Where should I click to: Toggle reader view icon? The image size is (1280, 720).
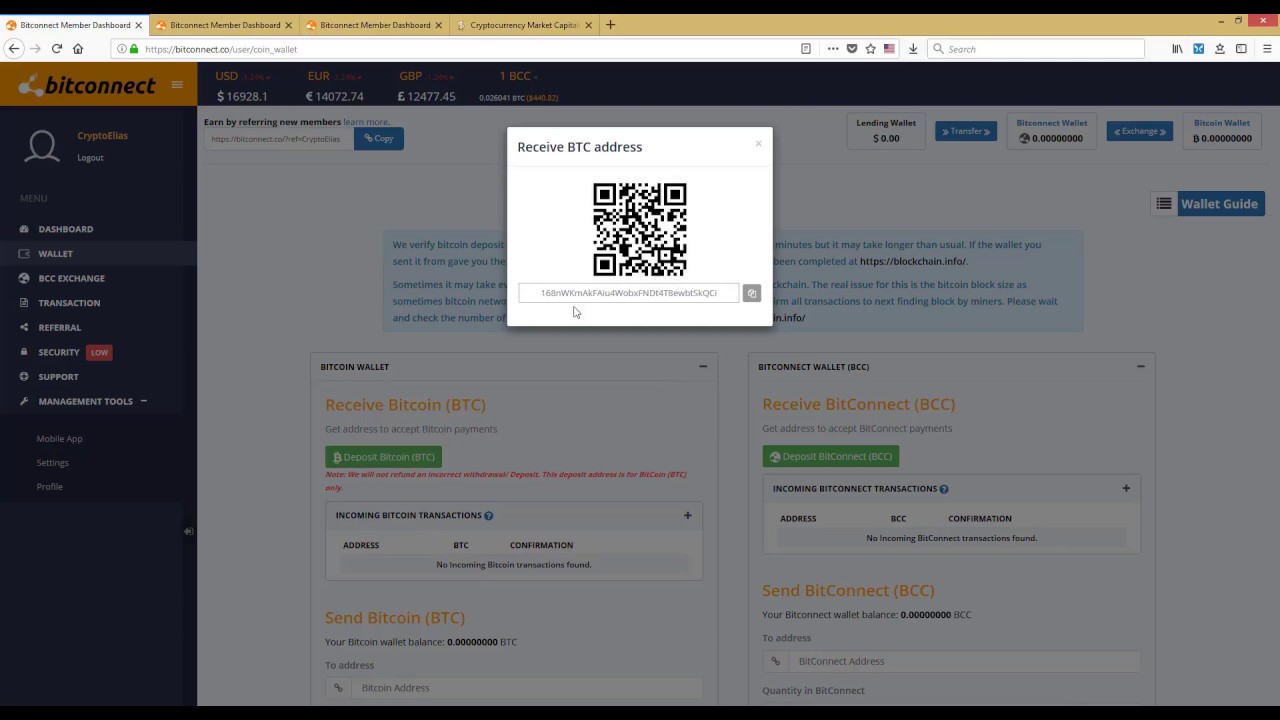(x=806, y=48)
